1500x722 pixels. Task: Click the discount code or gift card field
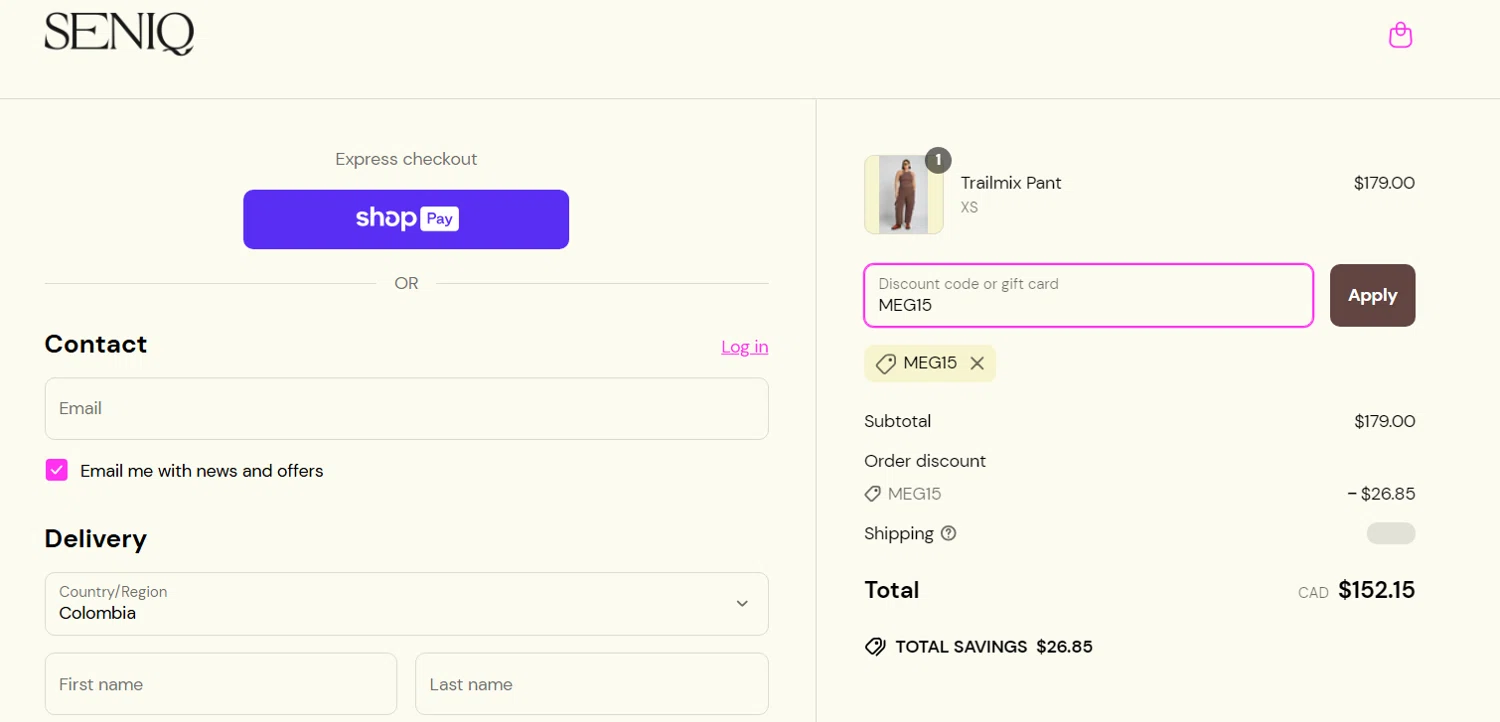1088,295
